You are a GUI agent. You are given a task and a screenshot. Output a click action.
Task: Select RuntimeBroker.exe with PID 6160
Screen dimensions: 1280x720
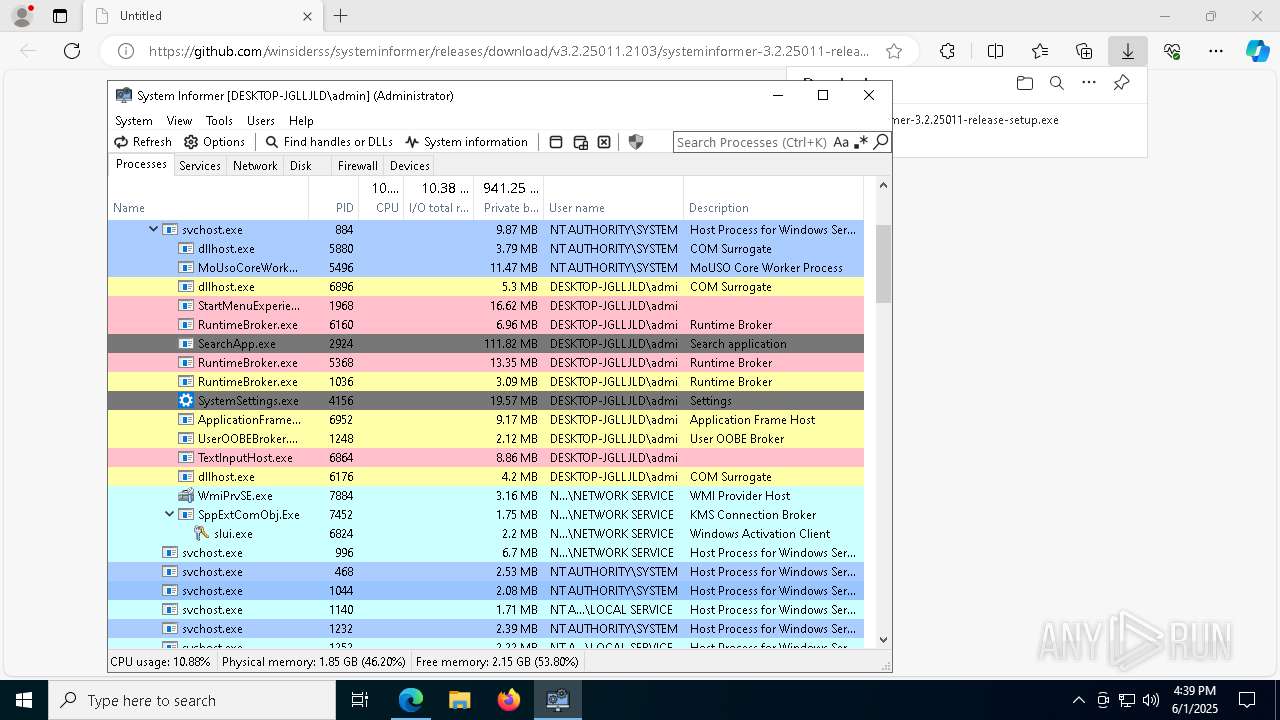[486, 324]
